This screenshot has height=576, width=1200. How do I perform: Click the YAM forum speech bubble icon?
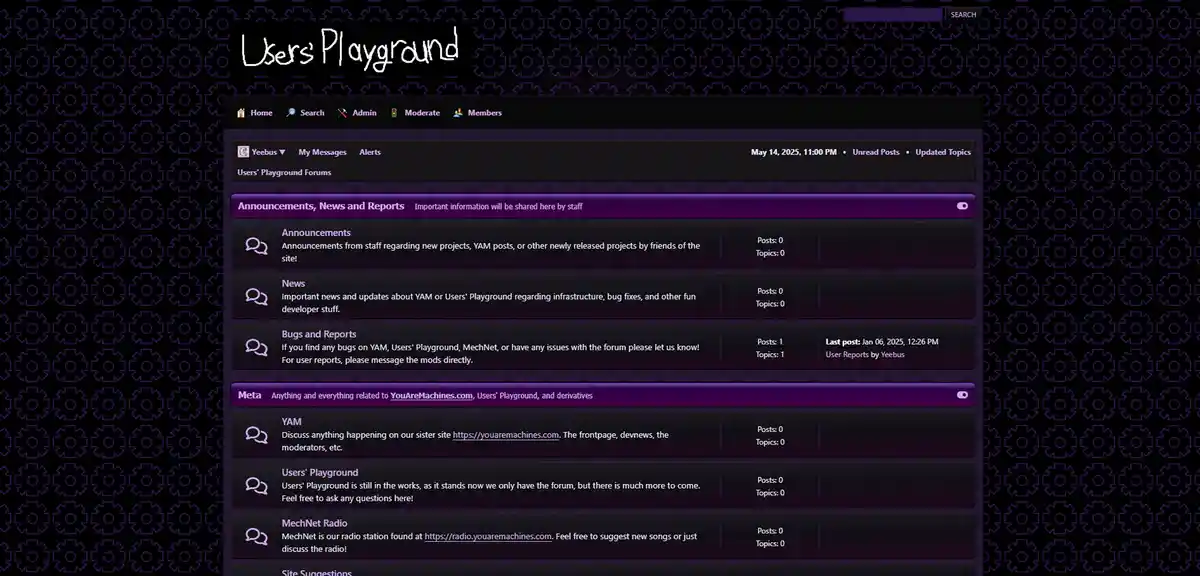click(257, 435)
